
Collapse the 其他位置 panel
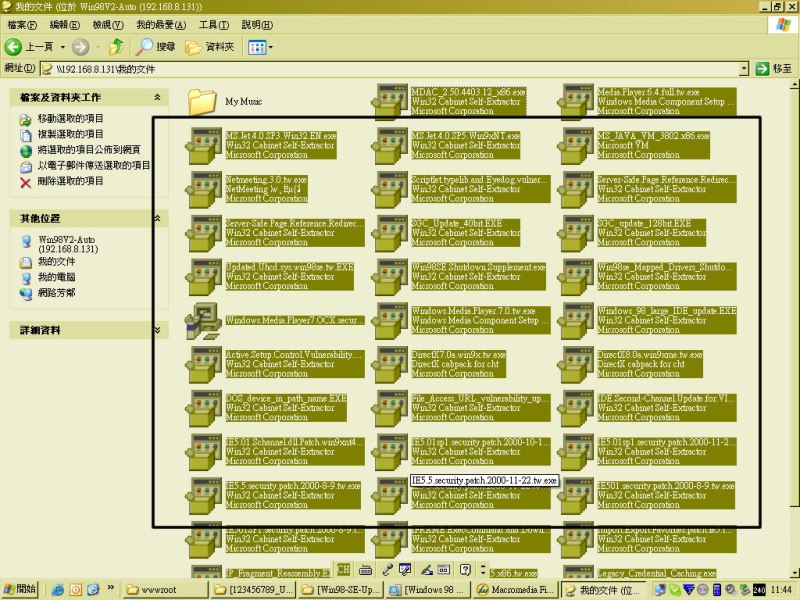[157, 218]
